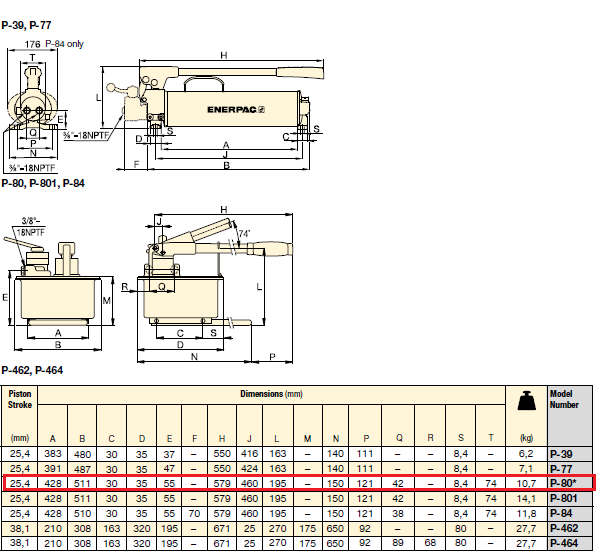Viewport: 603px width, 552px height.
Task: Click the "F" column header in the table
Action: tap(195, 439)
